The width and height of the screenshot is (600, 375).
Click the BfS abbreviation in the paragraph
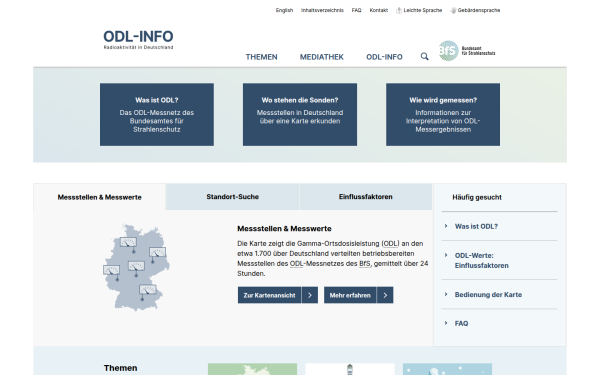pyautogui.click(x=365, y=263)
